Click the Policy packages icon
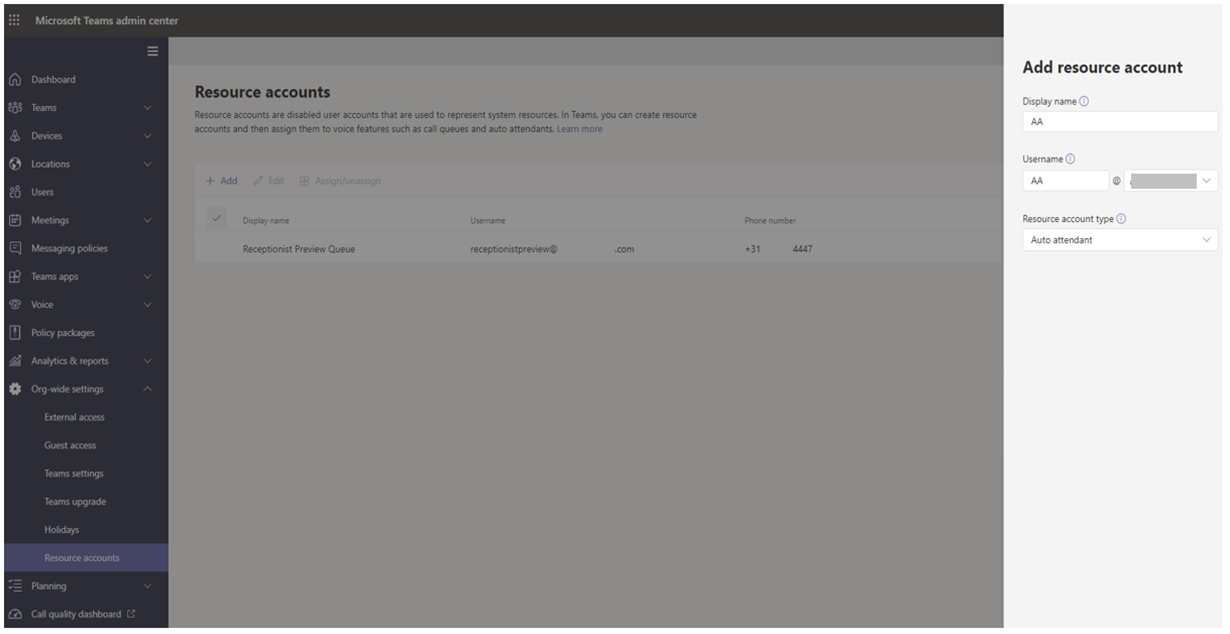Viewport: 1230px width, 634px height. tap(15, 333)
